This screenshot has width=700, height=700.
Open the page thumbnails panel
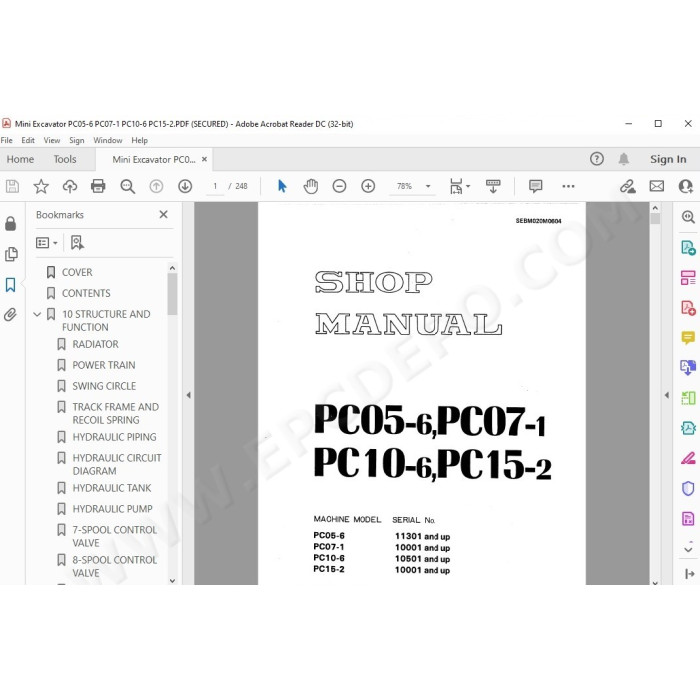[x=11, y=254]
